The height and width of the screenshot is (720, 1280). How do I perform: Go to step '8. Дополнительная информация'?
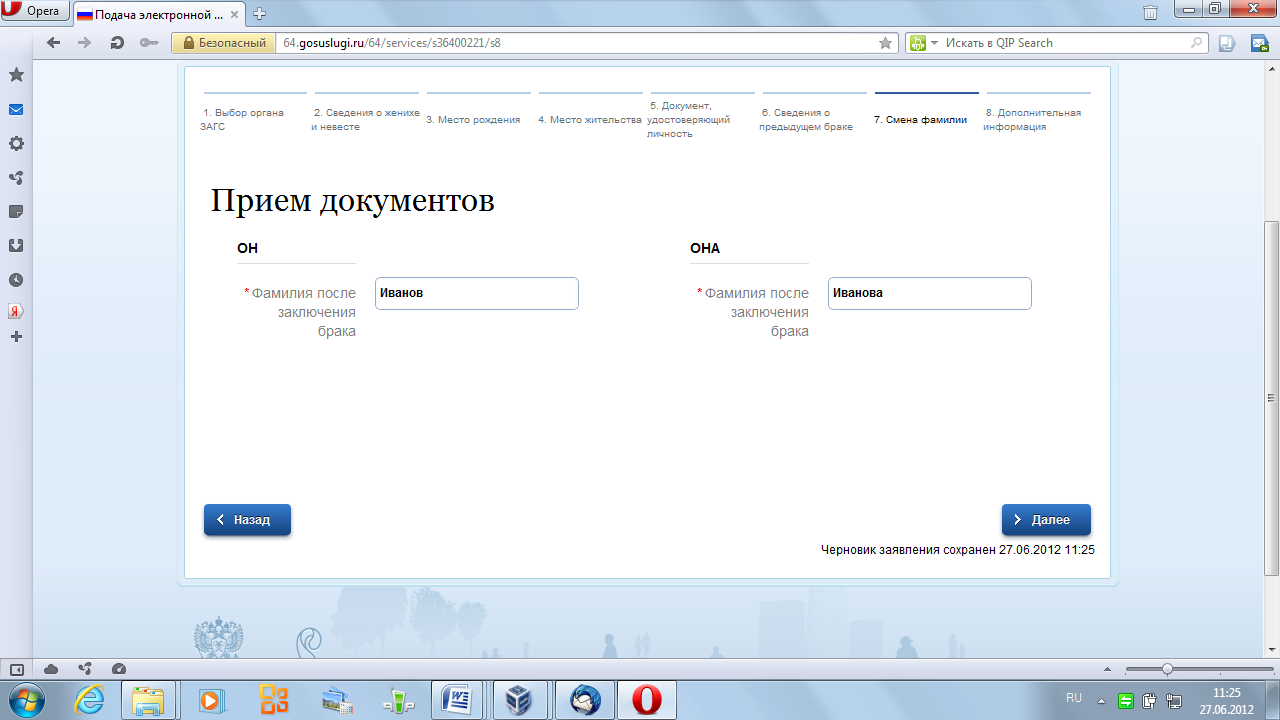coord(1032,119)
